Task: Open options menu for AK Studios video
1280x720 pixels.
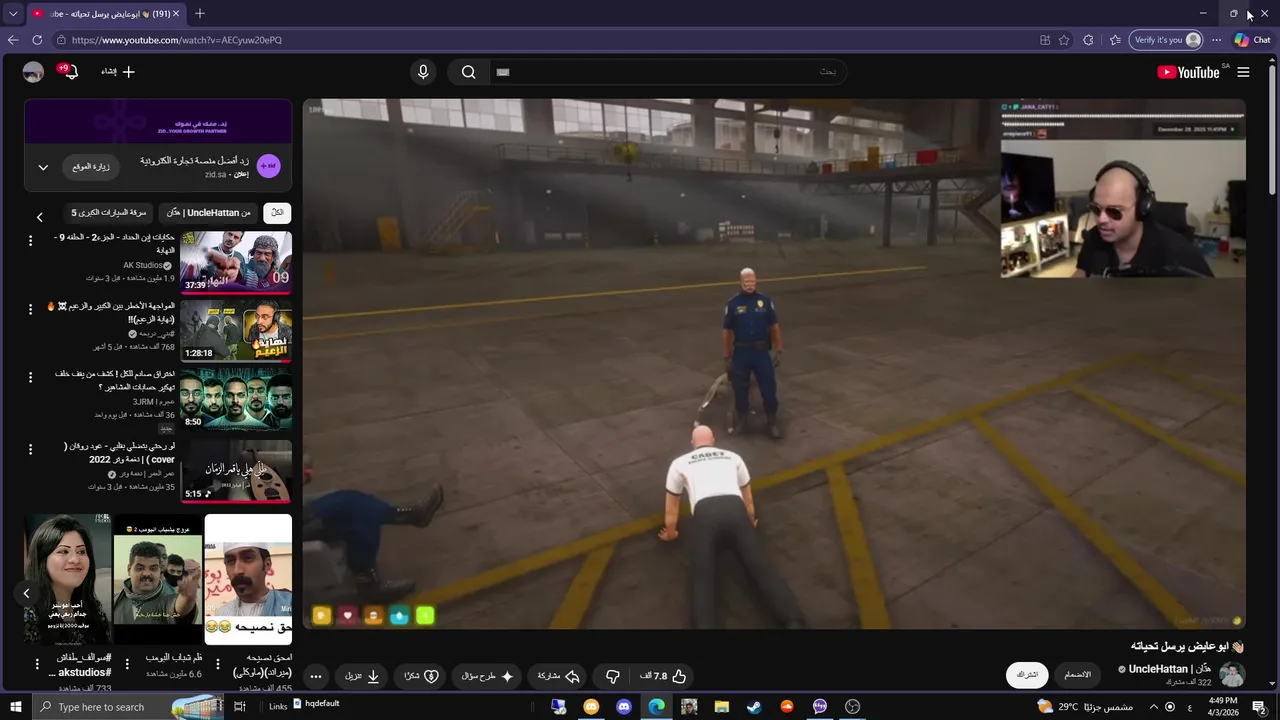Action: point(30,241)
